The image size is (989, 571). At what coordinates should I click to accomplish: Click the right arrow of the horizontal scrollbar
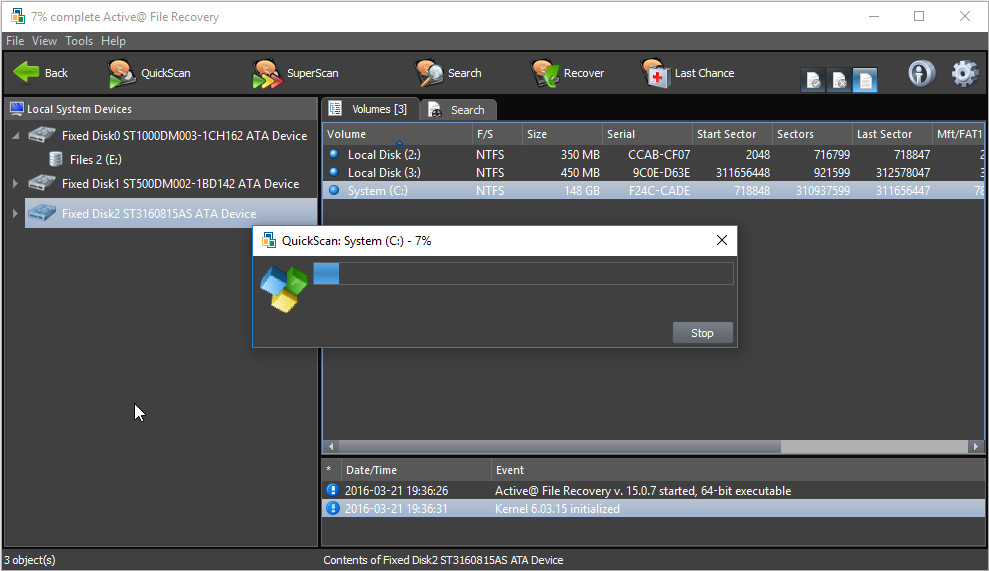click(x=976, y=446)
